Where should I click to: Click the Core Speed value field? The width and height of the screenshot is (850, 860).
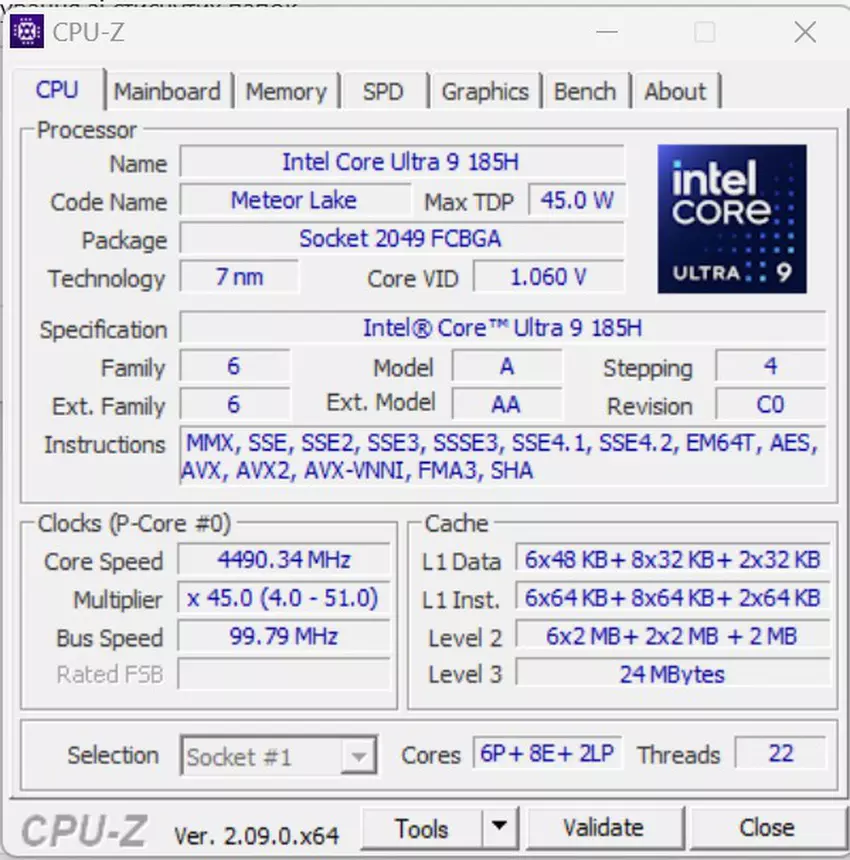284,560
